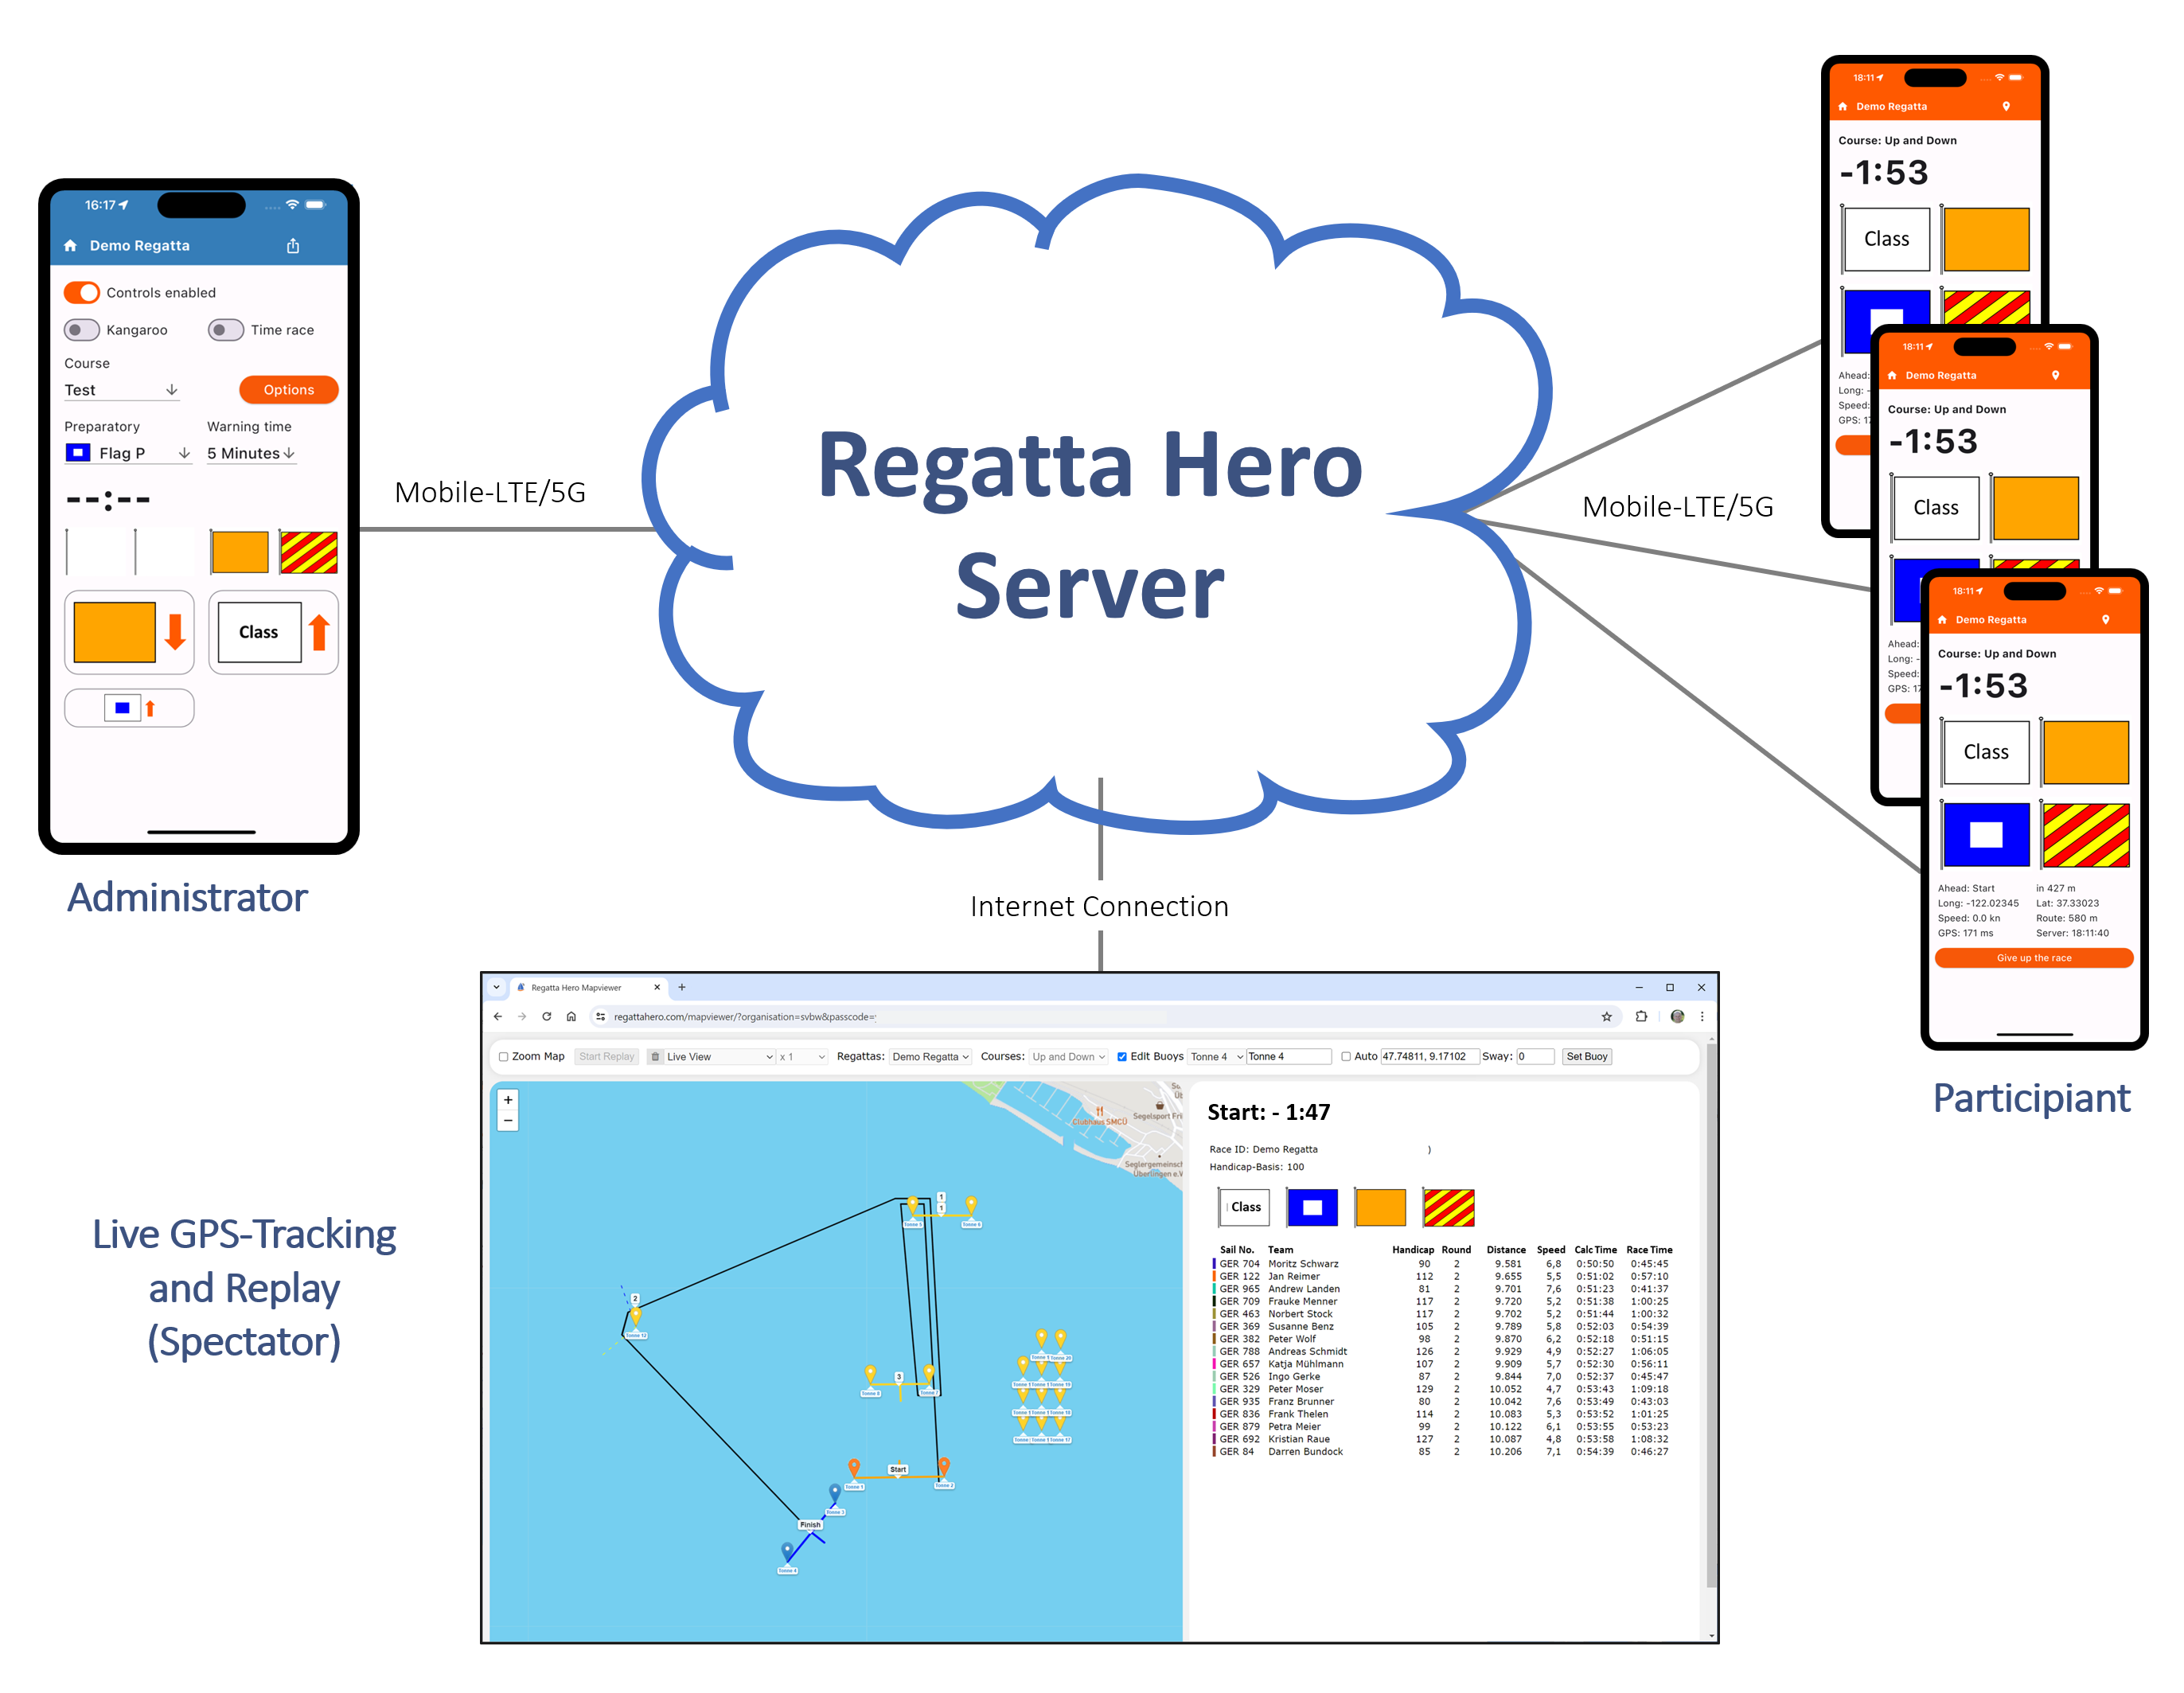The image size is (2184, 1693).
Task: Click the Start Replay button
Action: [606, 1056]
